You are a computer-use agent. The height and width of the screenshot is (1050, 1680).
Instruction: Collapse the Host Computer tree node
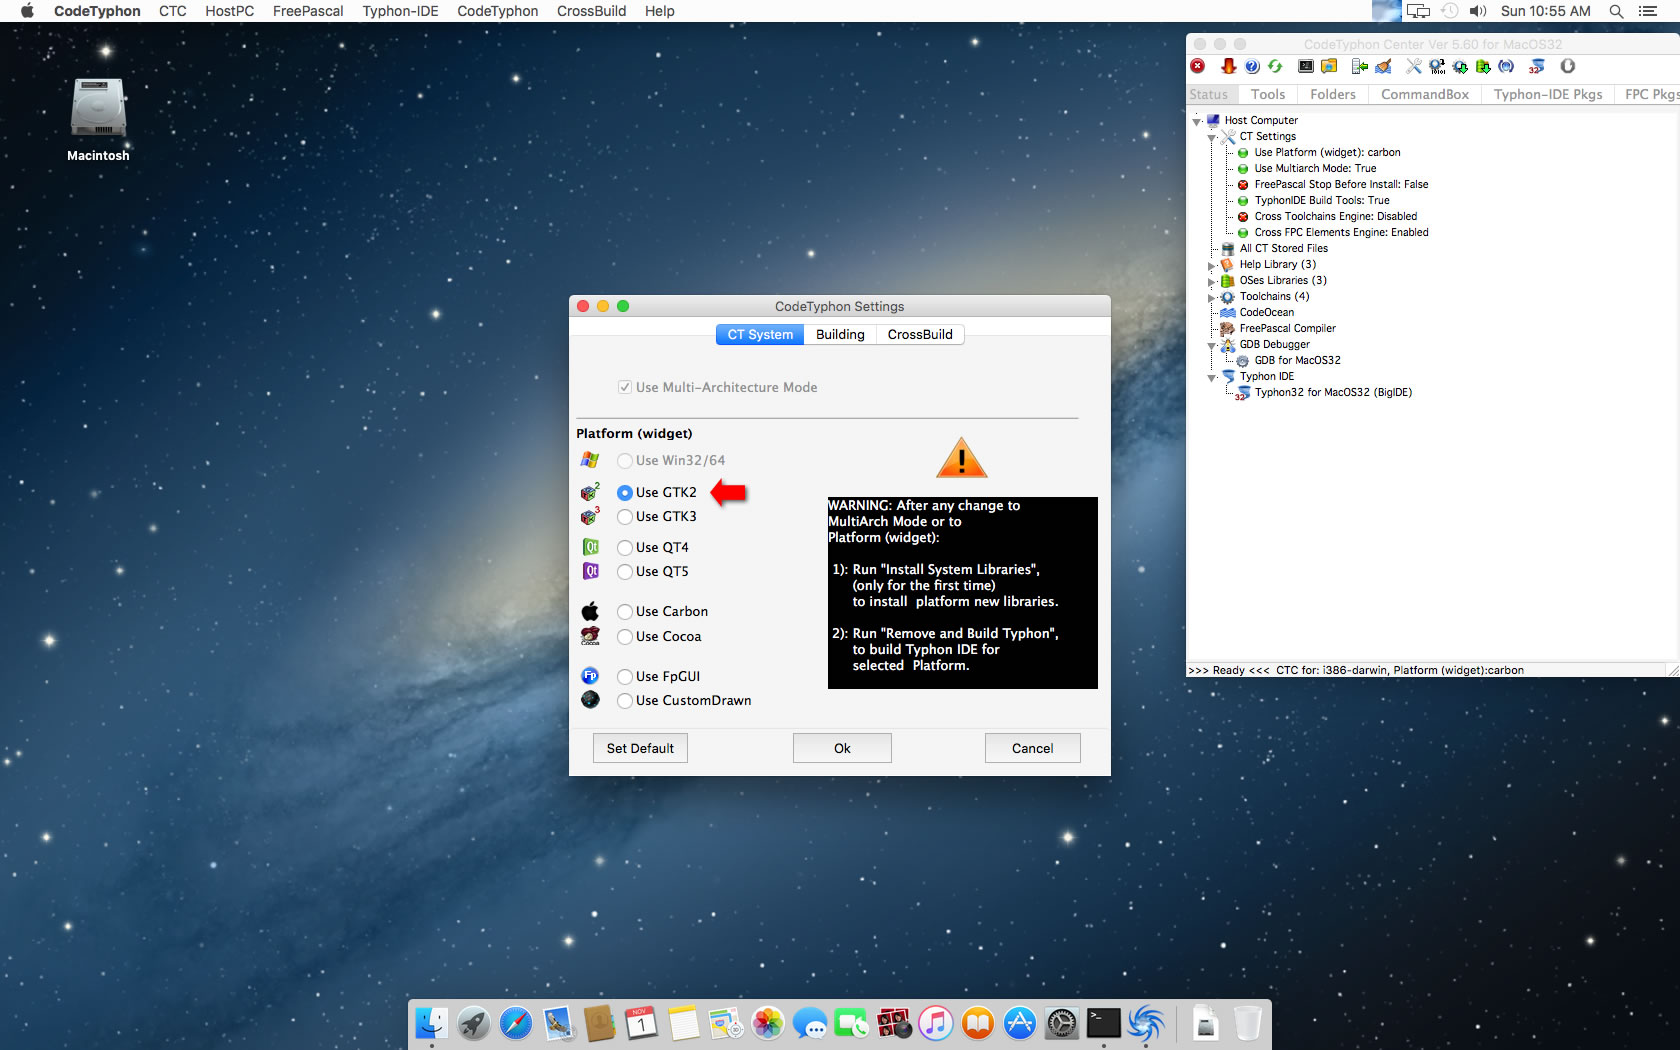(x=1197, y=121)
